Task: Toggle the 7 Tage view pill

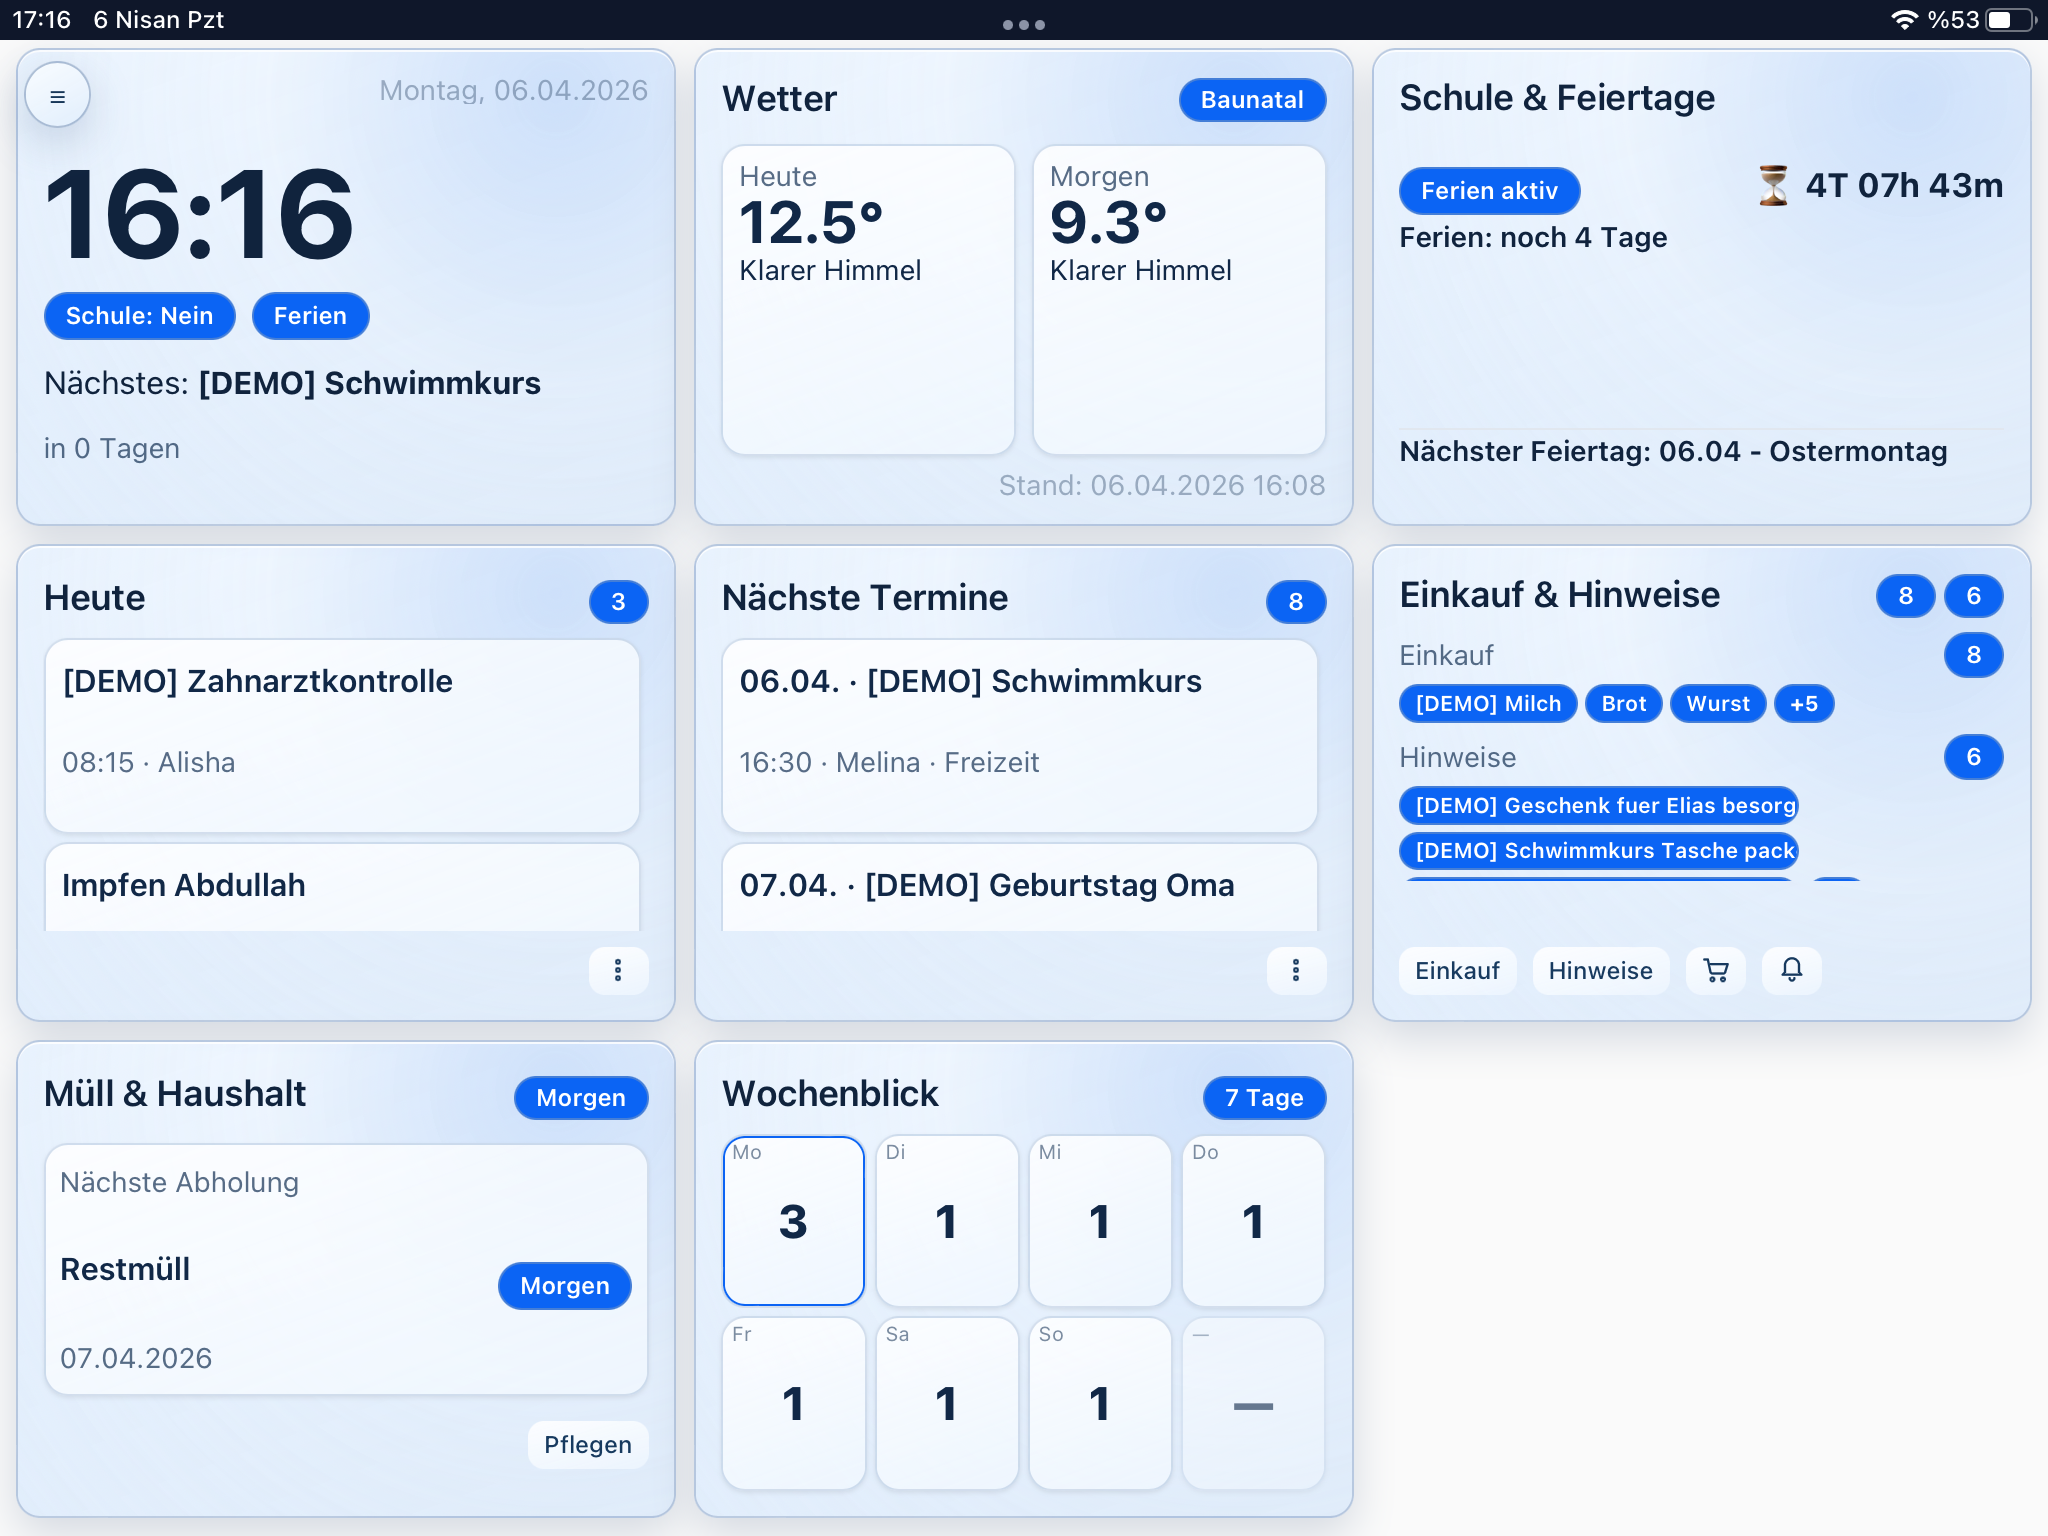Action: 1263,1098
